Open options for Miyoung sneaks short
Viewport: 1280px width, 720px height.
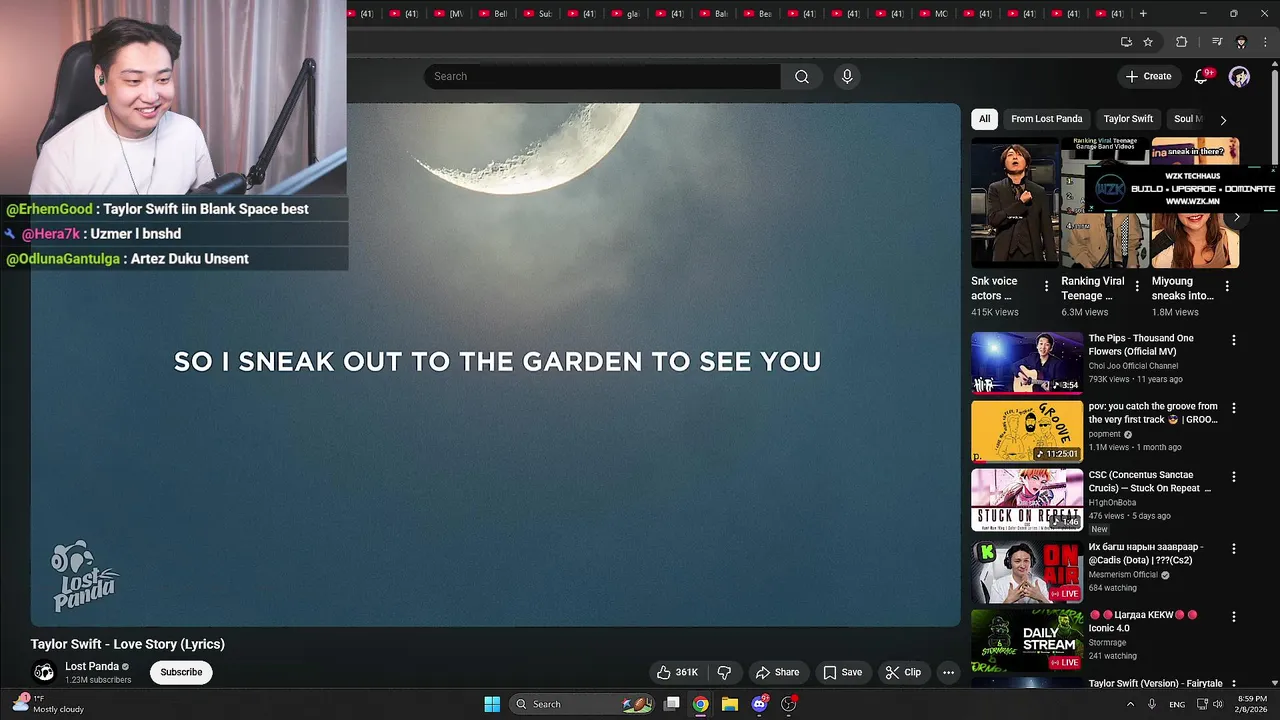1227,286
